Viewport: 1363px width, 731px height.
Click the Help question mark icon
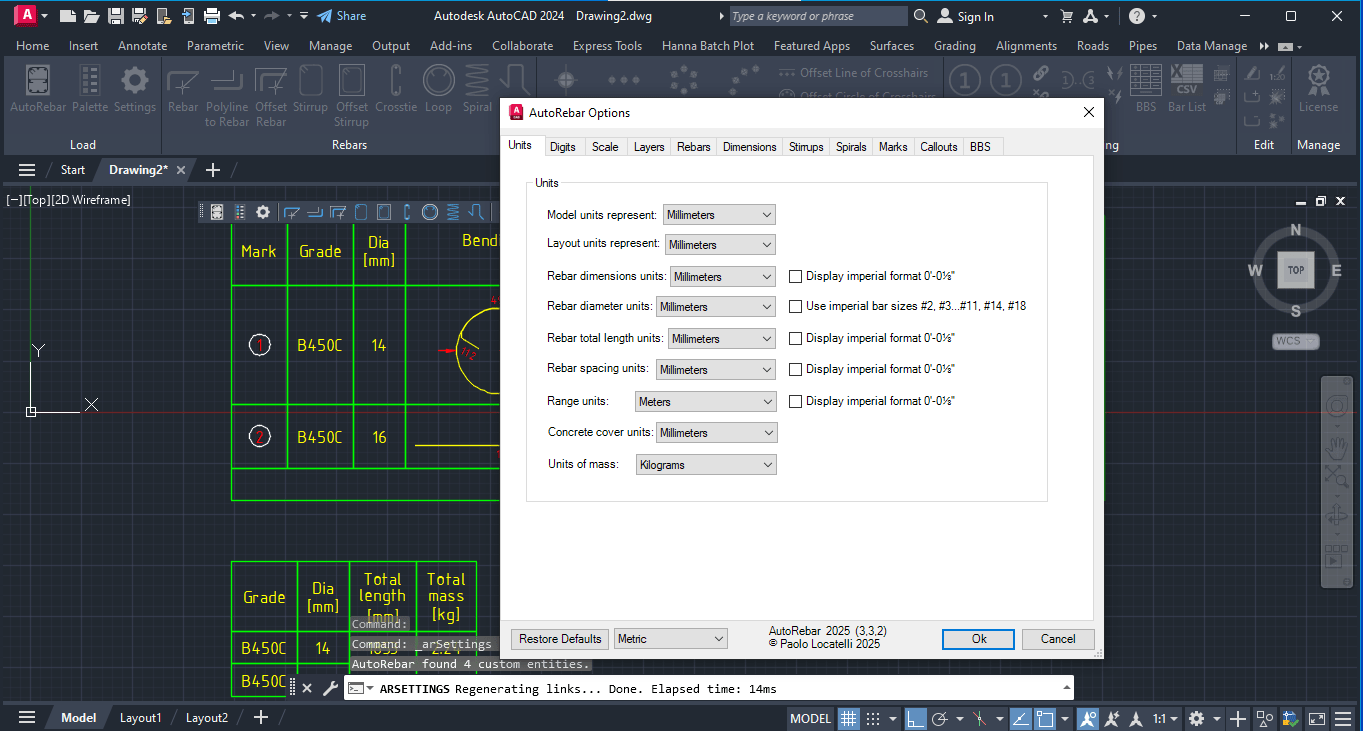click(x=1137, y=16)
